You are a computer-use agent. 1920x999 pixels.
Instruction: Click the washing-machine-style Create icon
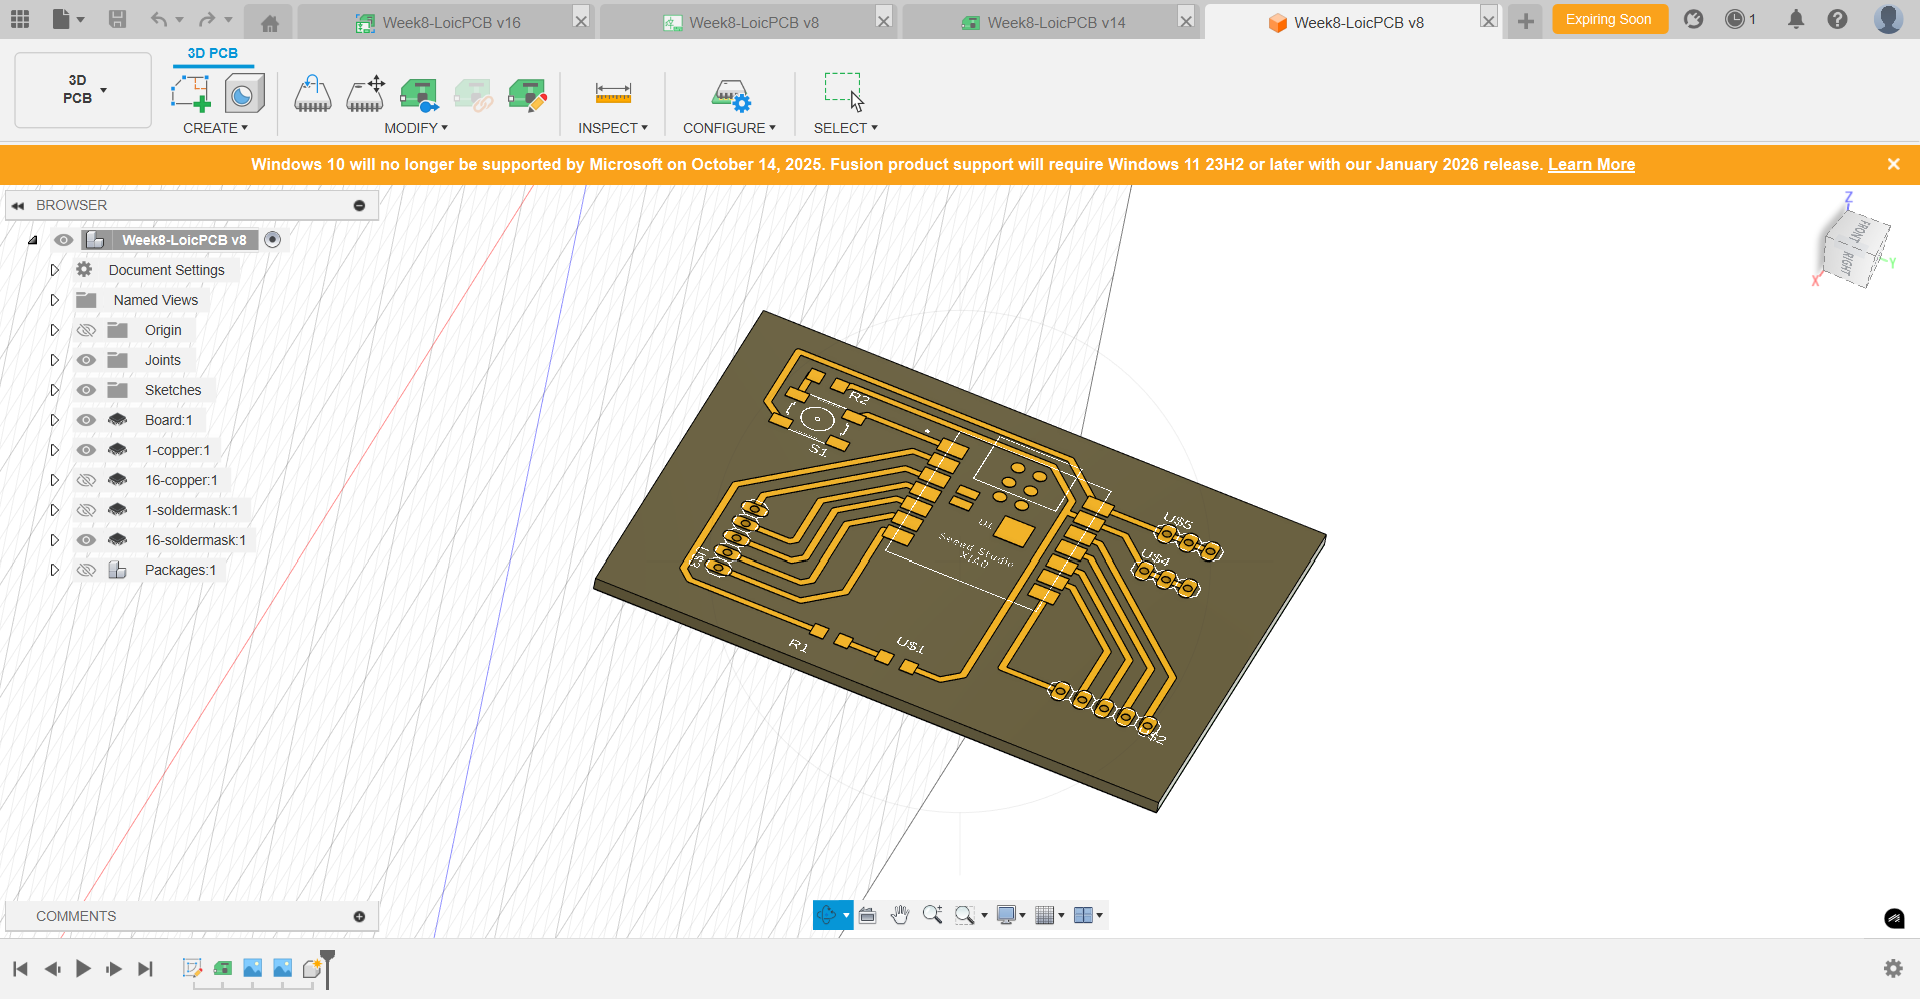tap(244, 94)
